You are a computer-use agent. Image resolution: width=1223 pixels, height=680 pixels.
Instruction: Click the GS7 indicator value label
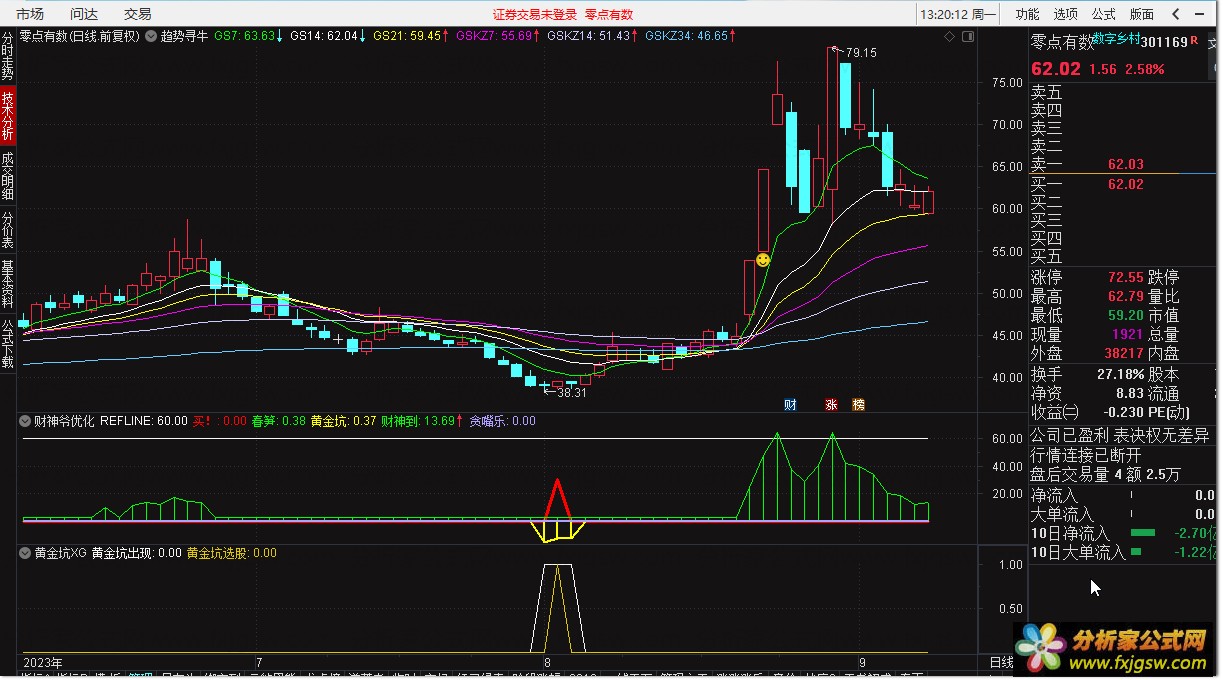coord(250,36)
